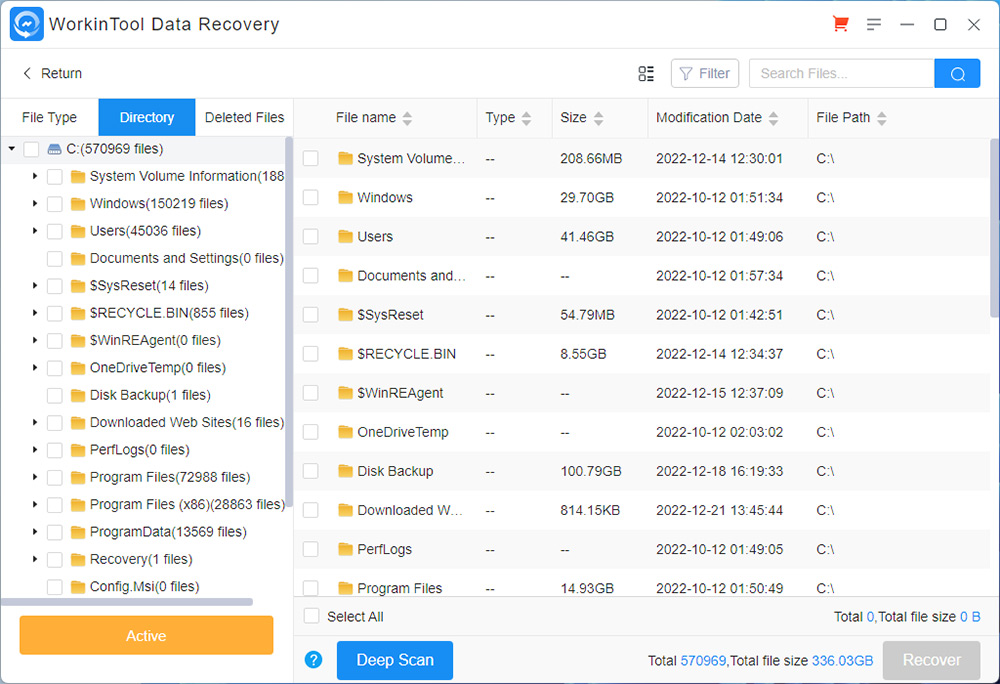
Task: Sort by File Path using its sort arrows
Action: click(x=881, y=118)
